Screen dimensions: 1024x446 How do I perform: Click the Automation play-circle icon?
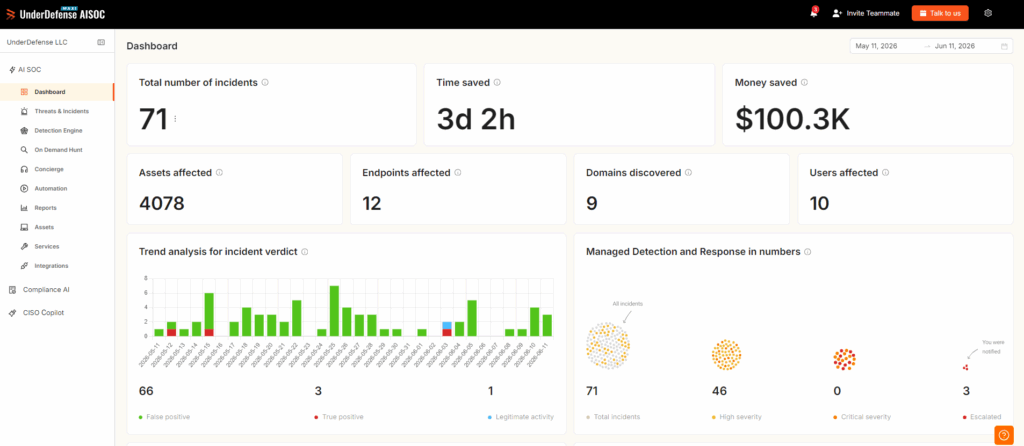pos(24,189)
